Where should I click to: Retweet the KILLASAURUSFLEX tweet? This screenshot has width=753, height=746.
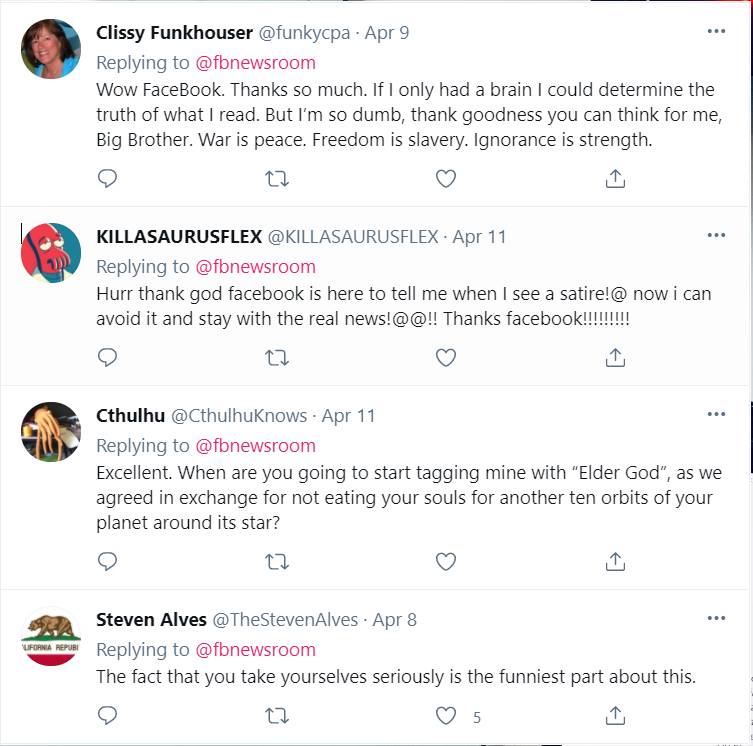tap(277, 357)
